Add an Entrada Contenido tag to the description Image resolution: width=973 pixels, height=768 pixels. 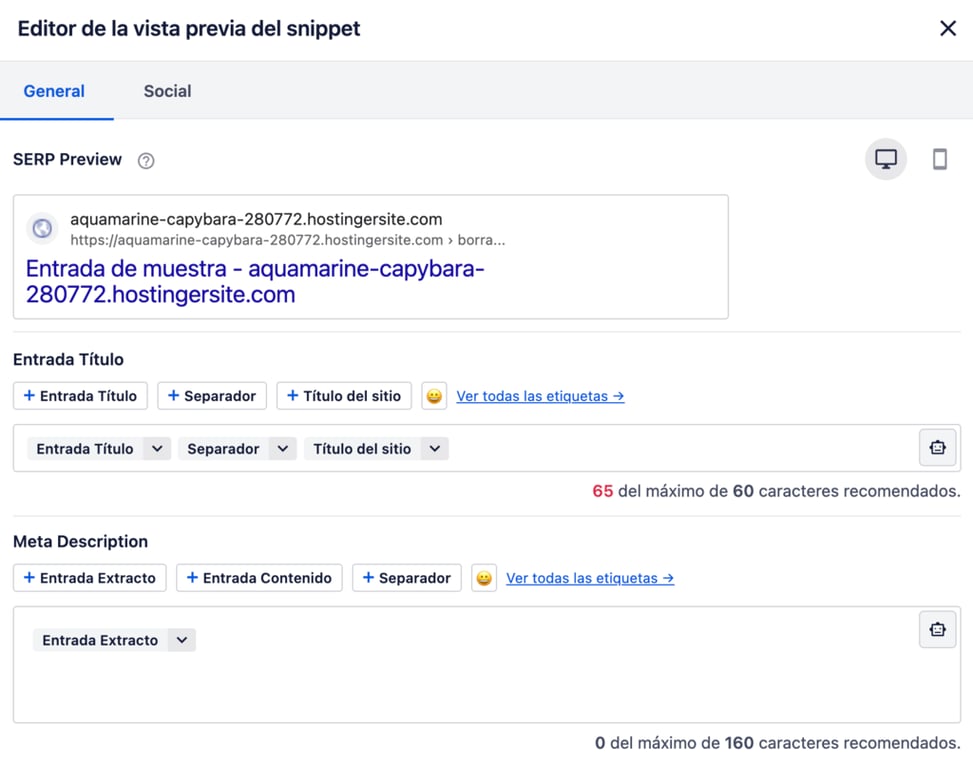point(258,578)
